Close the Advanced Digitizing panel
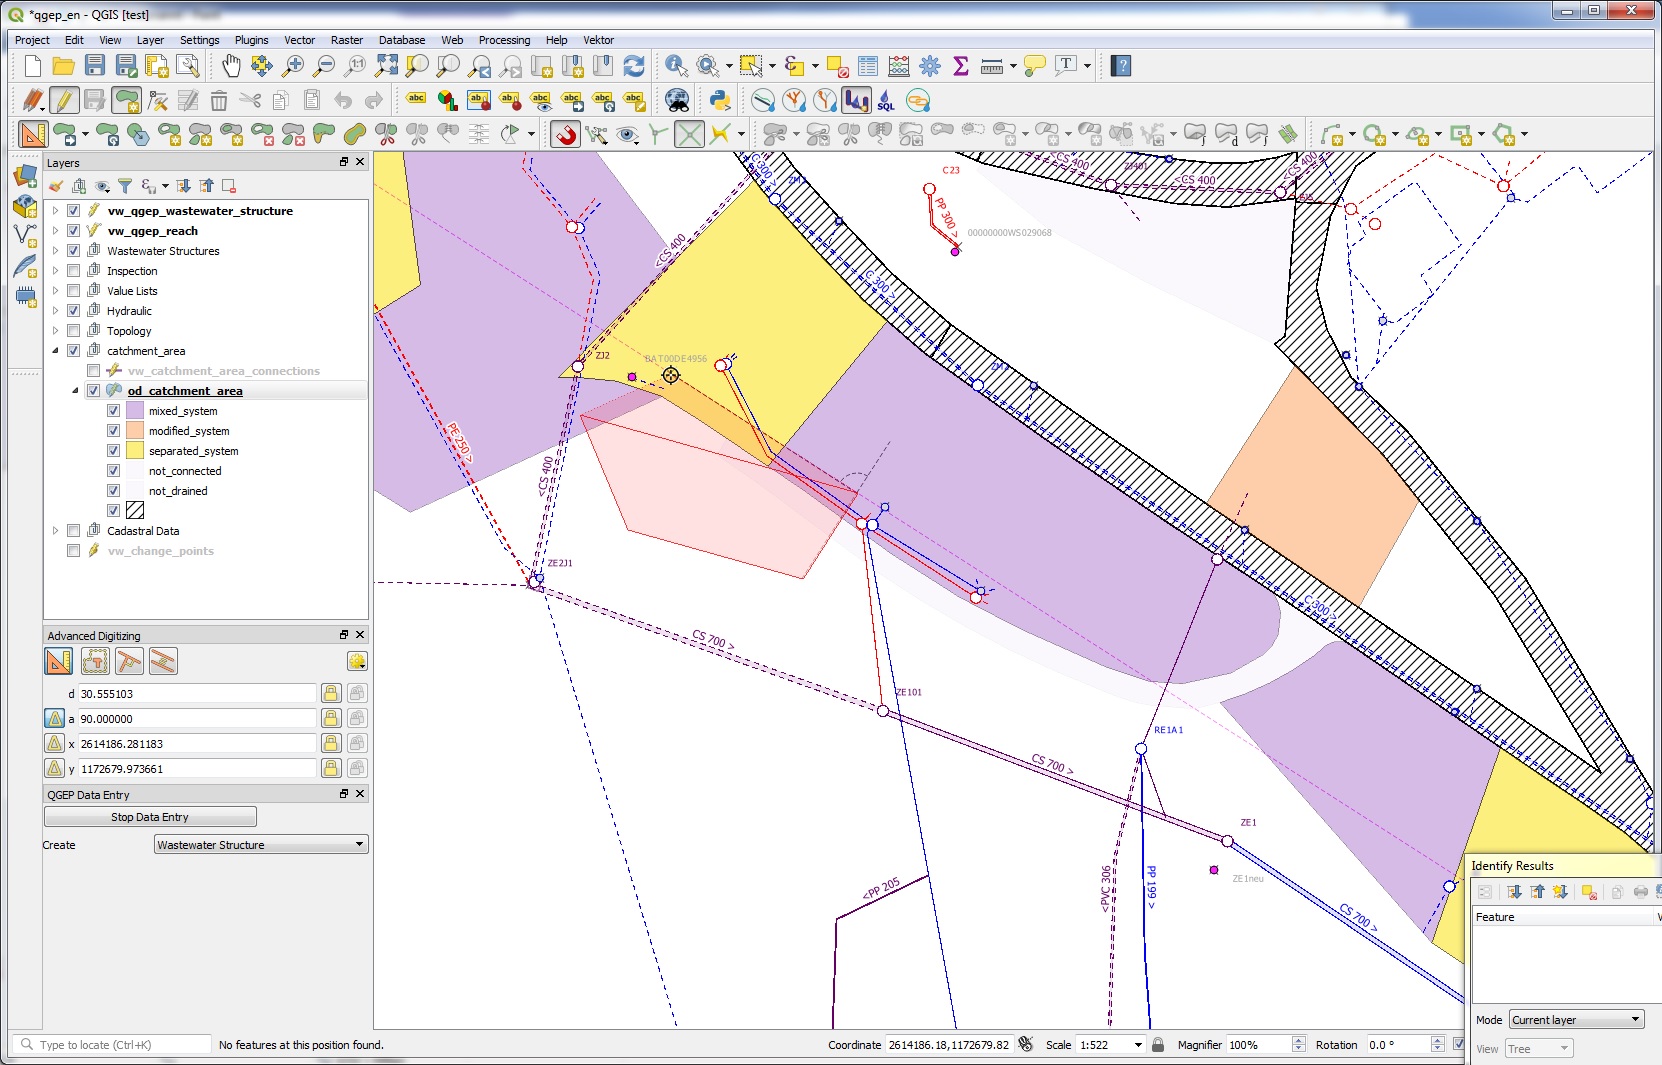The image size is (1662, 1065). (x=360, y=635)
